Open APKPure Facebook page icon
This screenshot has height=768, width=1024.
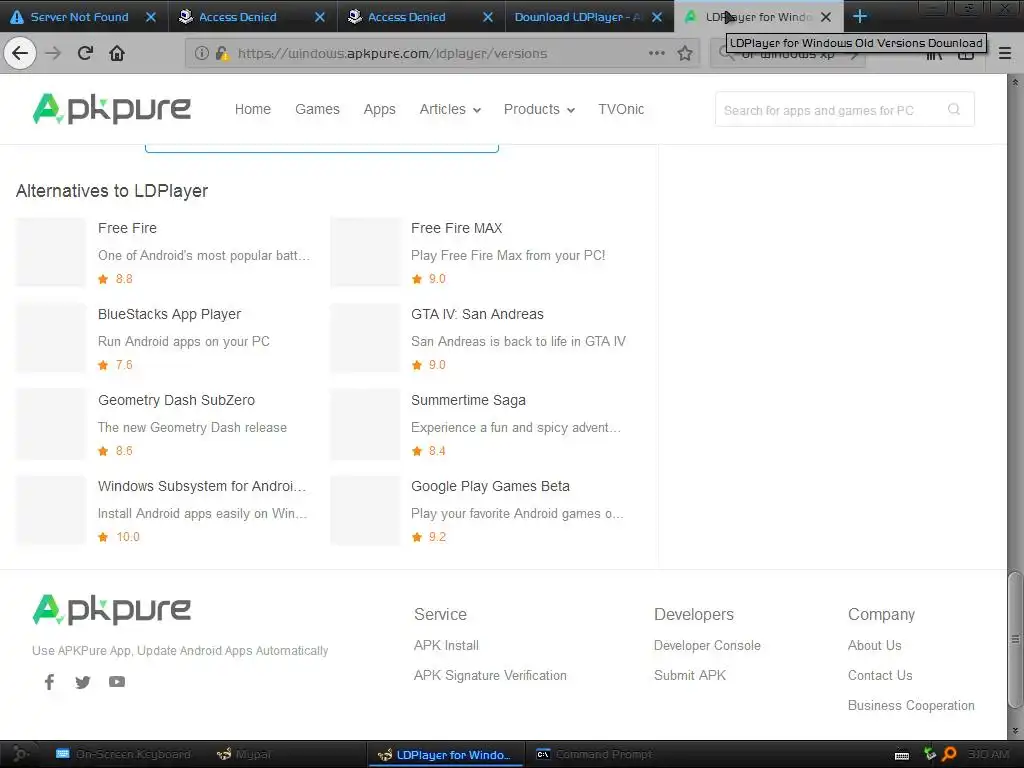(49, 682)
